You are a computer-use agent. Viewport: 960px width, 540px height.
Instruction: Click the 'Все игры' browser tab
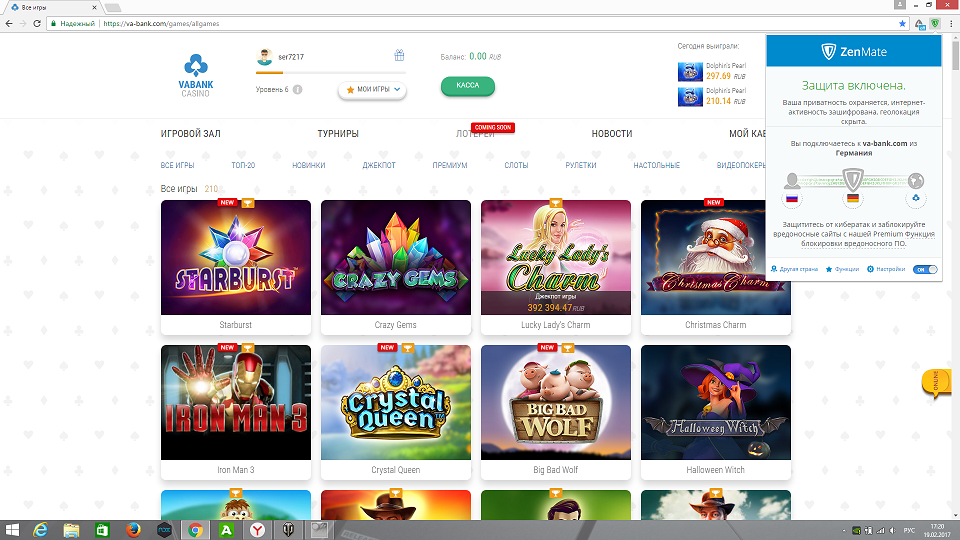(51, 7)
